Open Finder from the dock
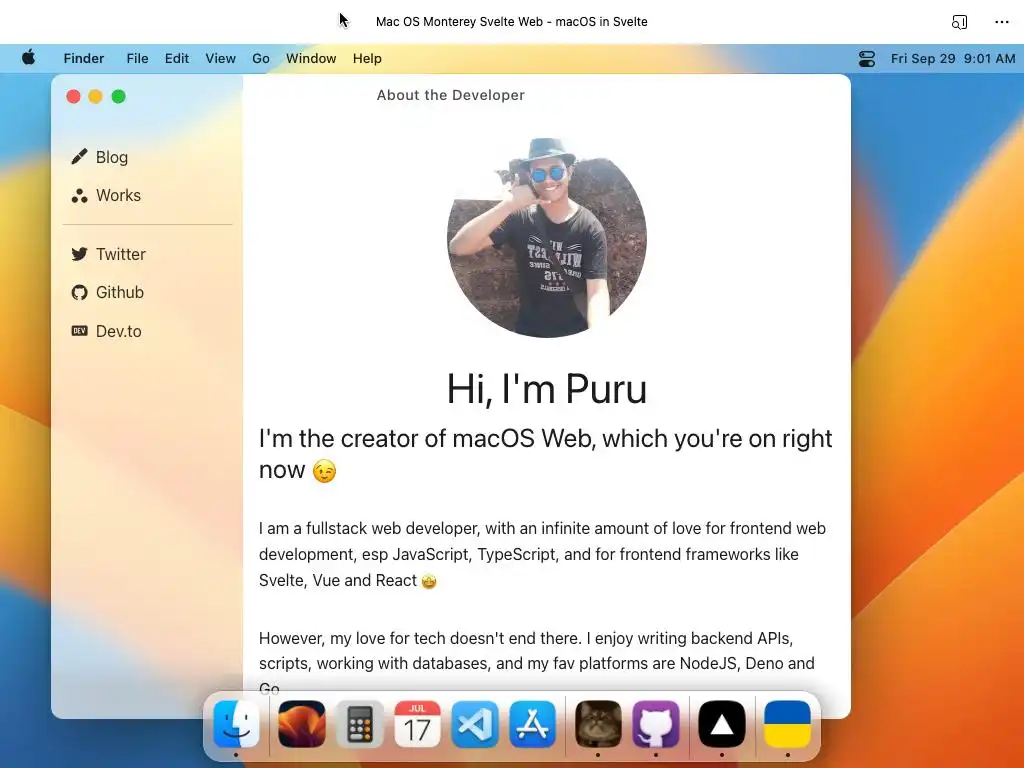1024x768 pixels. [x=236, y=724]
